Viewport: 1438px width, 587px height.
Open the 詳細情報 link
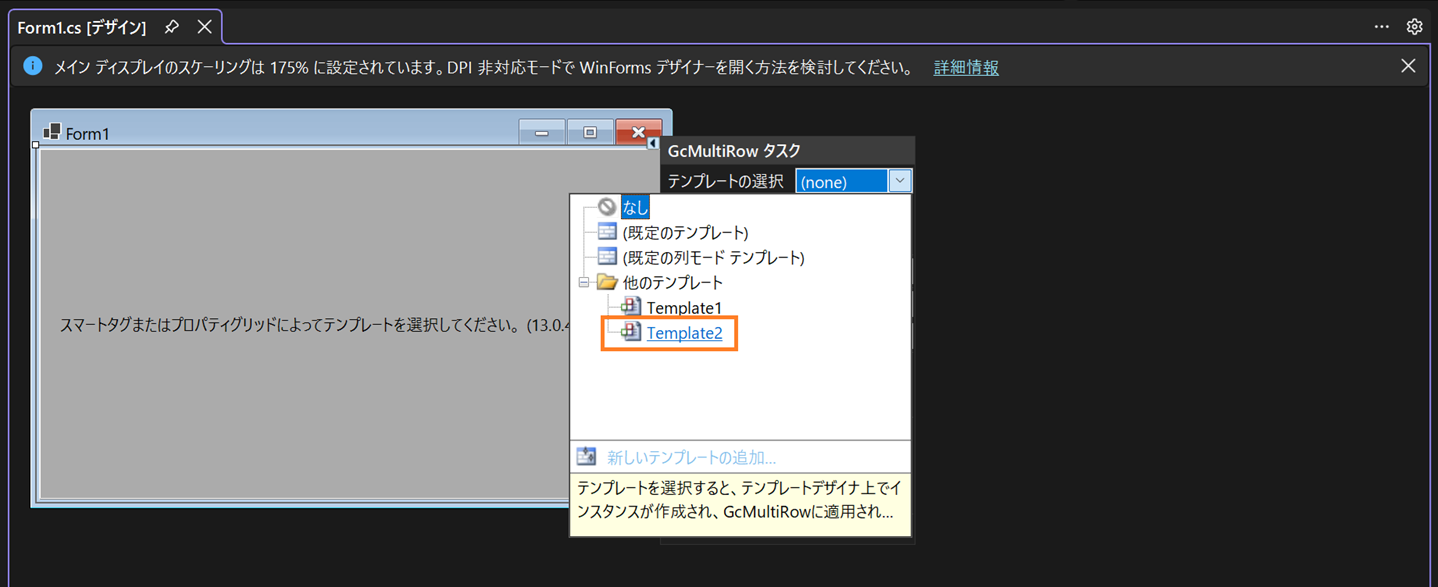(x=966, y=67)
